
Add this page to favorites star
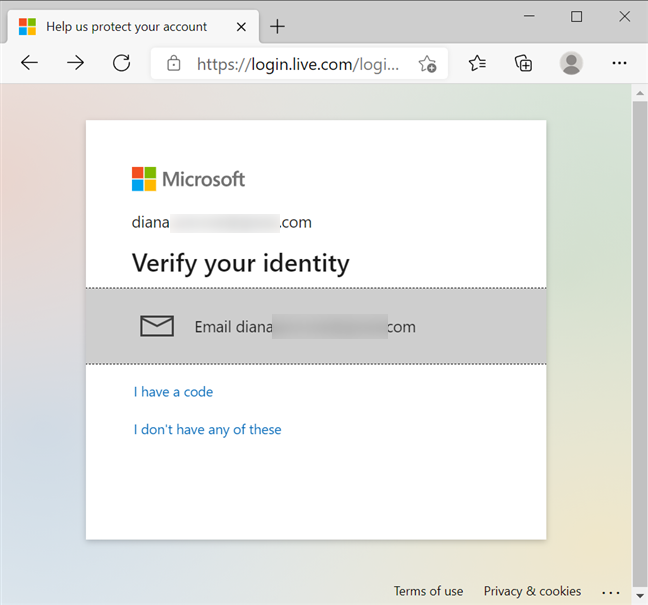tap(427, 64)
